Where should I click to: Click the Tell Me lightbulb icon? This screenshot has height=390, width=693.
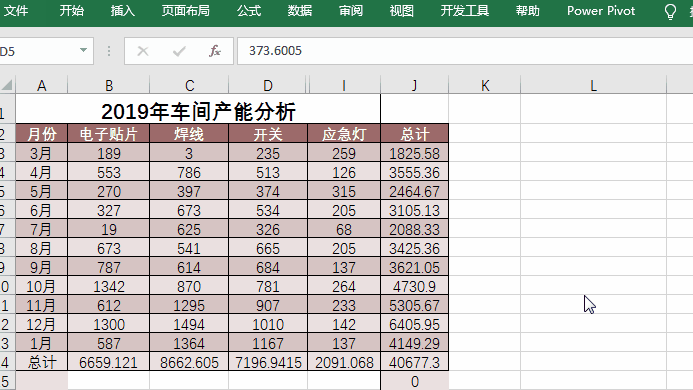tap(670, 11)
